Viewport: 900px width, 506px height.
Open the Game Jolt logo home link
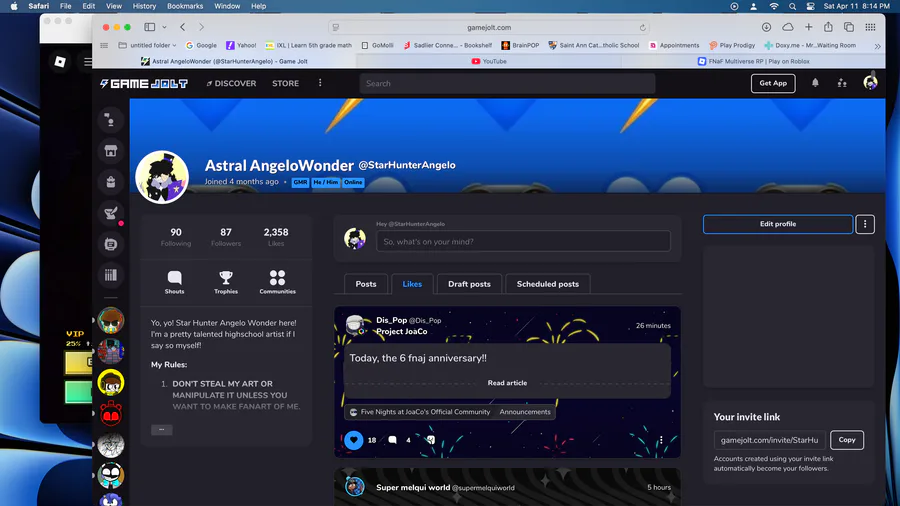143,84
